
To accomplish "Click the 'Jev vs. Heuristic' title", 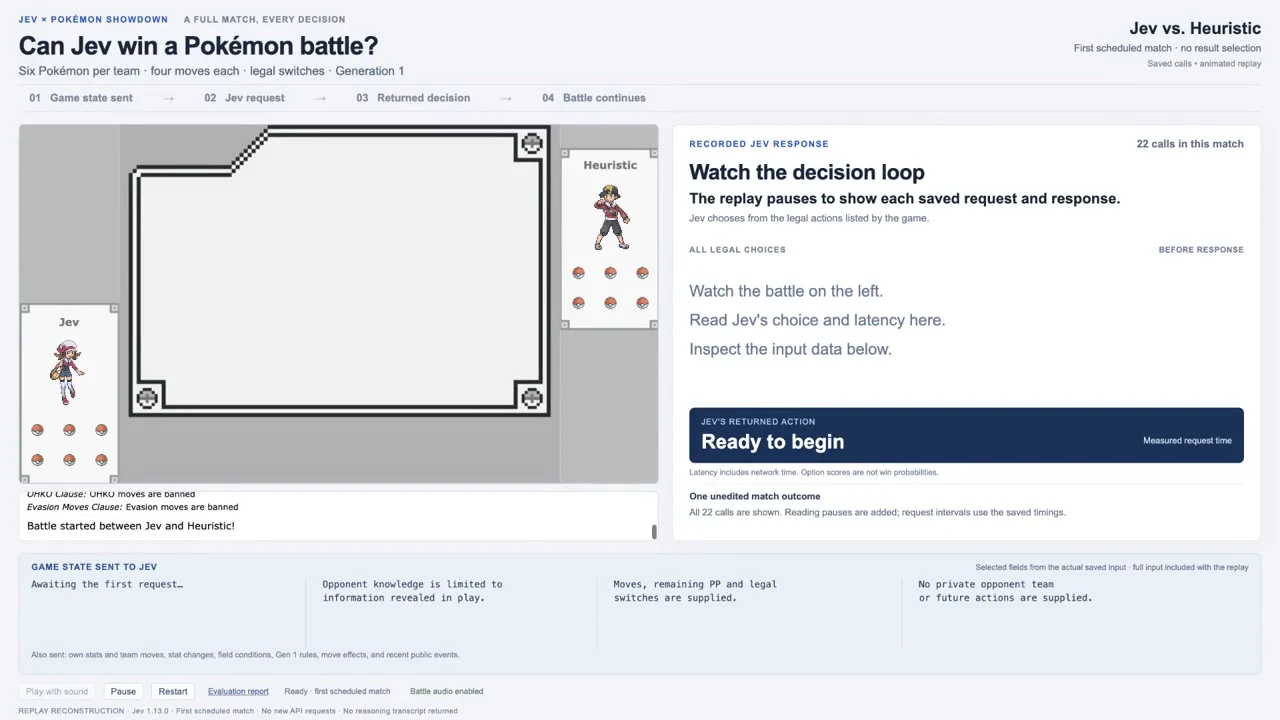I will tap(1195, 28).
